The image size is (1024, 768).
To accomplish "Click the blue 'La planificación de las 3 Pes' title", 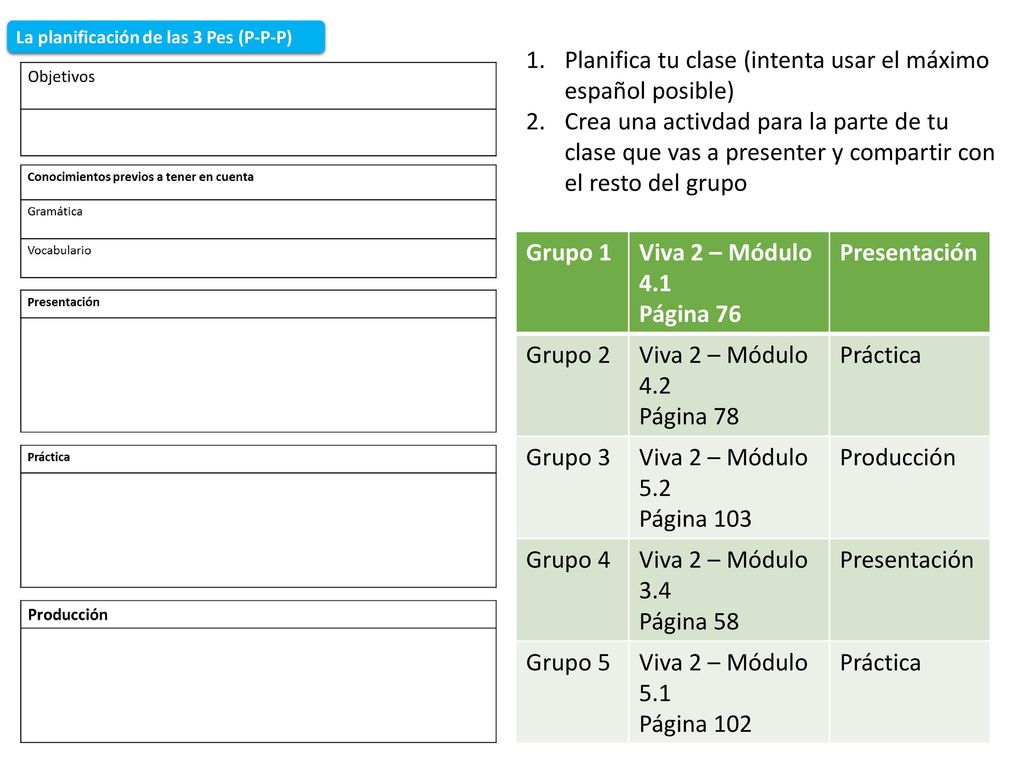I will (166, 37).
